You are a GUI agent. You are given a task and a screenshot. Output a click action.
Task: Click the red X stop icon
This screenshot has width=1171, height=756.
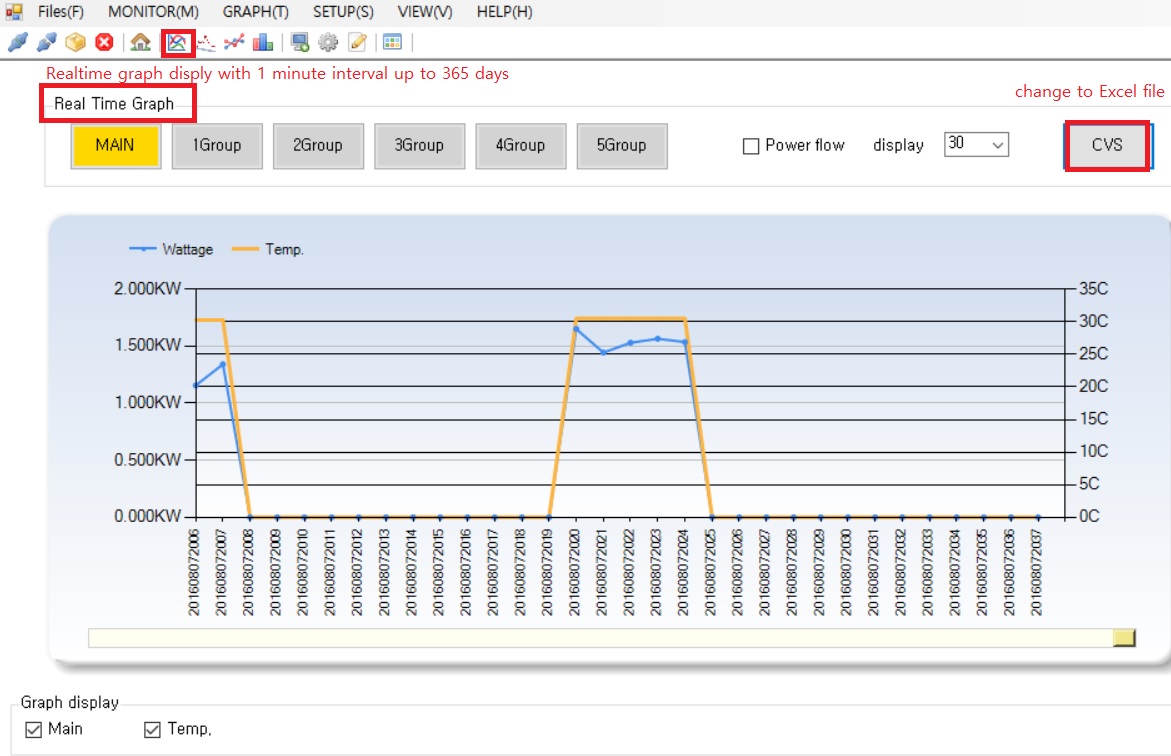[x=105, y=43]
